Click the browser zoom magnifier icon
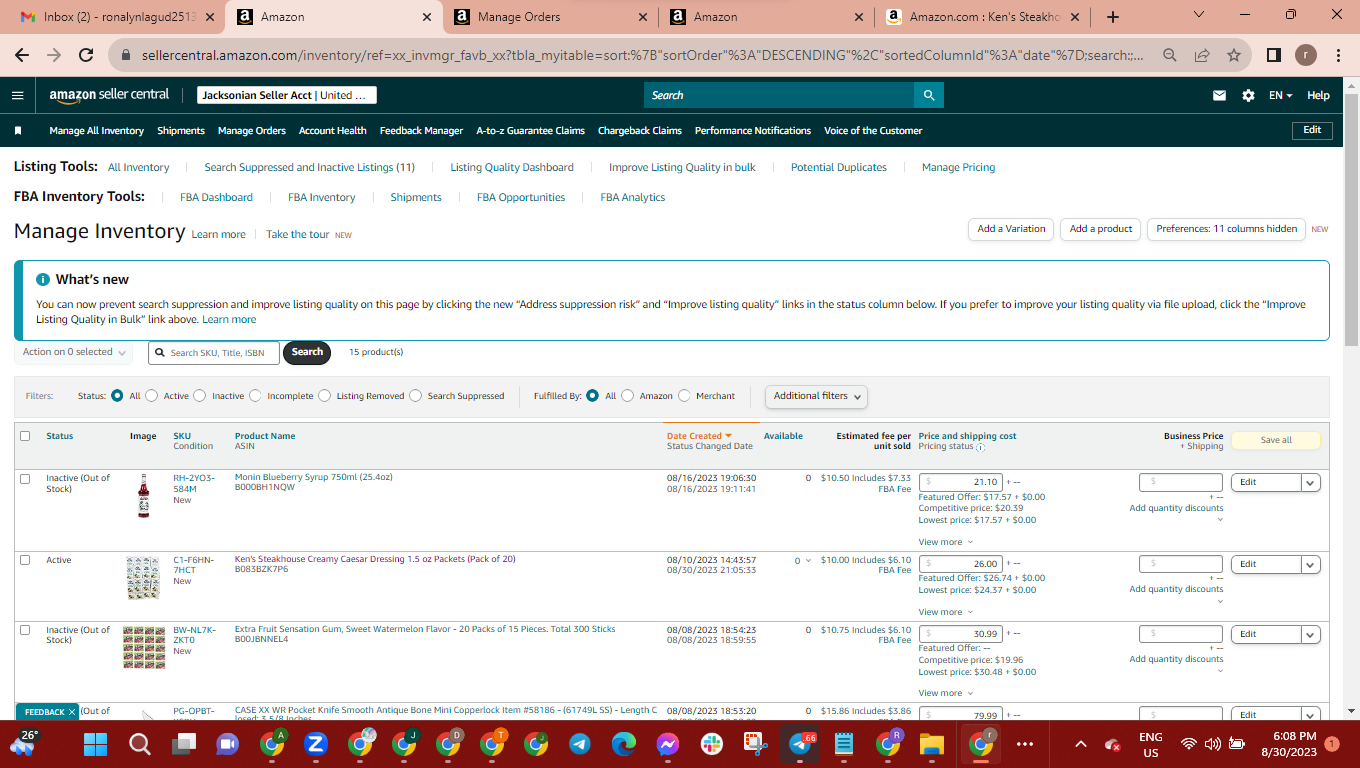This screenshot has height=768, width=1360. coord(1170,55)
